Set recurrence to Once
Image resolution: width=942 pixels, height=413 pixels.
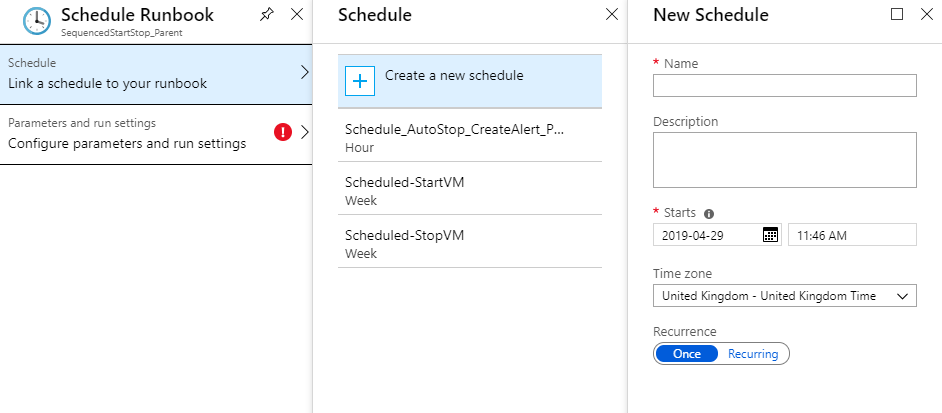click(686, 353)
